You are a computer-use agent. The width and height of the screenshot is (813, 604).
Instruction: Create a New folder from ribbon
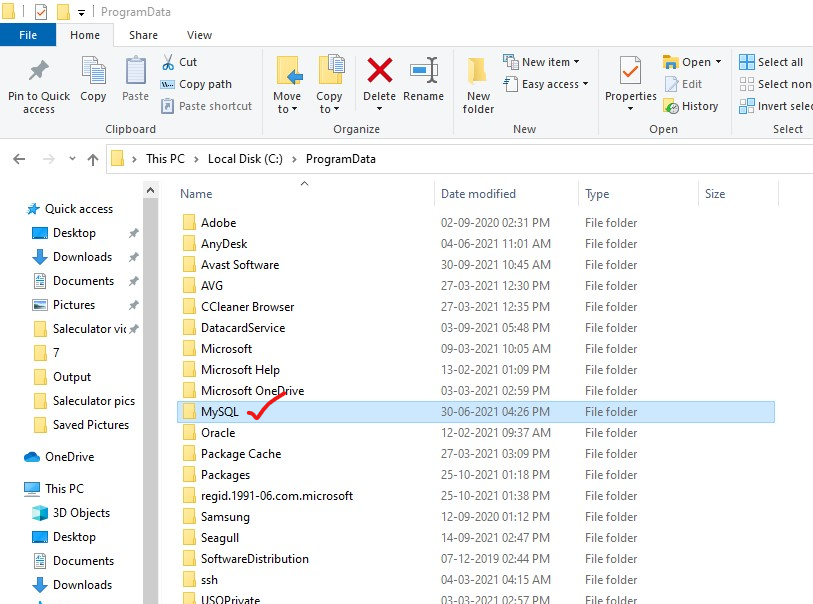pyautogui.click(x=478, y=86)
